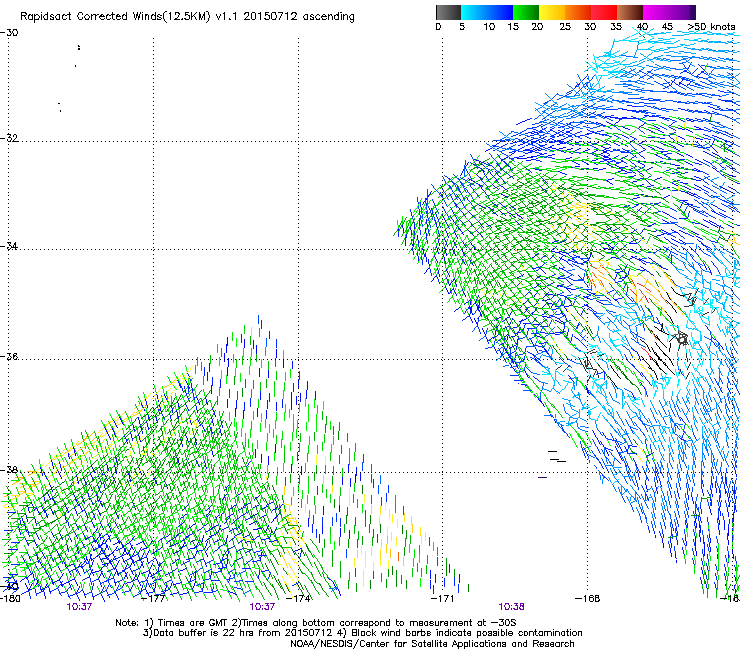Select the '-36' latitude axis label
The height and width of the screenshot is (650, 740).
[x=9, y=356]
